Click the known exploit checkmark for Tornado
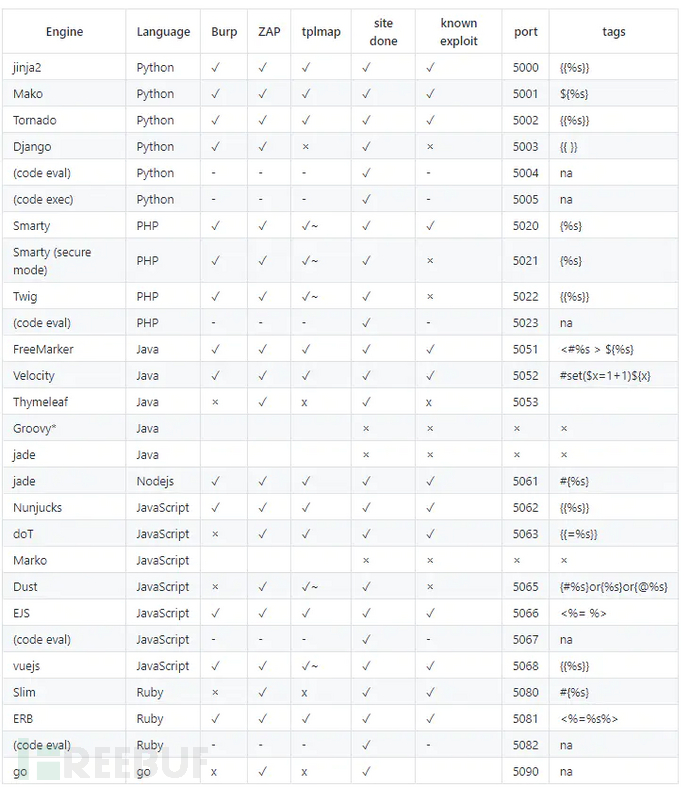This screenshot has height=787, width=690. [x=429, y=120]
